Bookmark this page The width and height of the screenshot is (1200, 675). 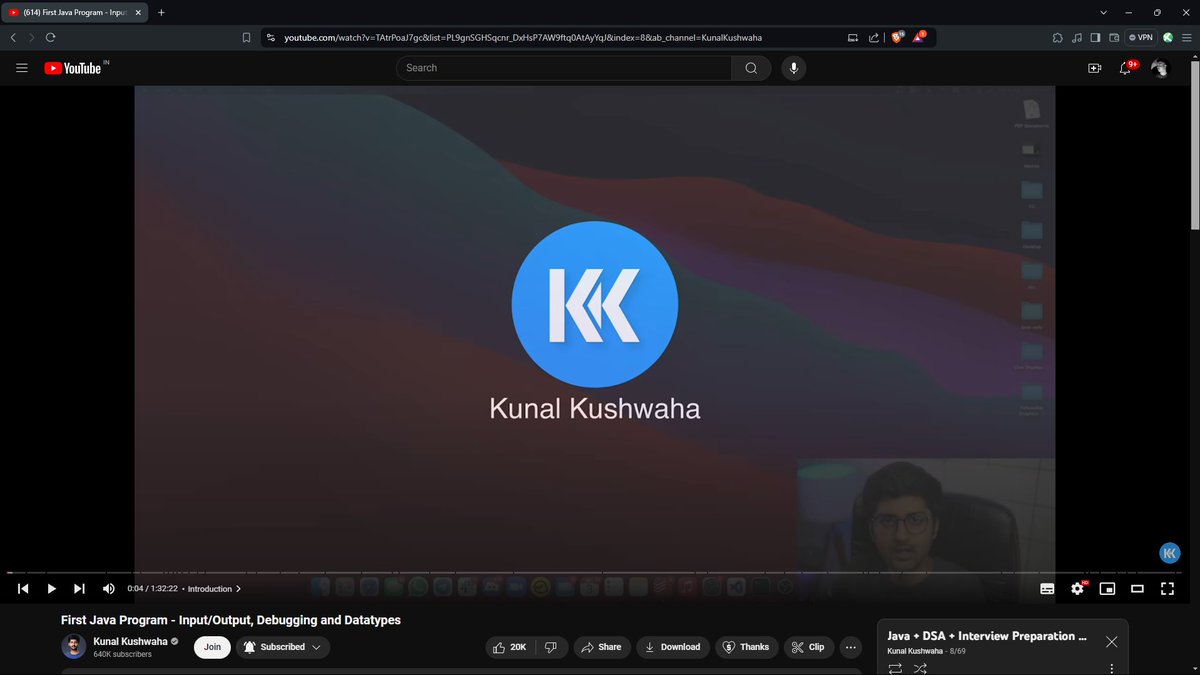pyautogui.click(x=246, y=37)
